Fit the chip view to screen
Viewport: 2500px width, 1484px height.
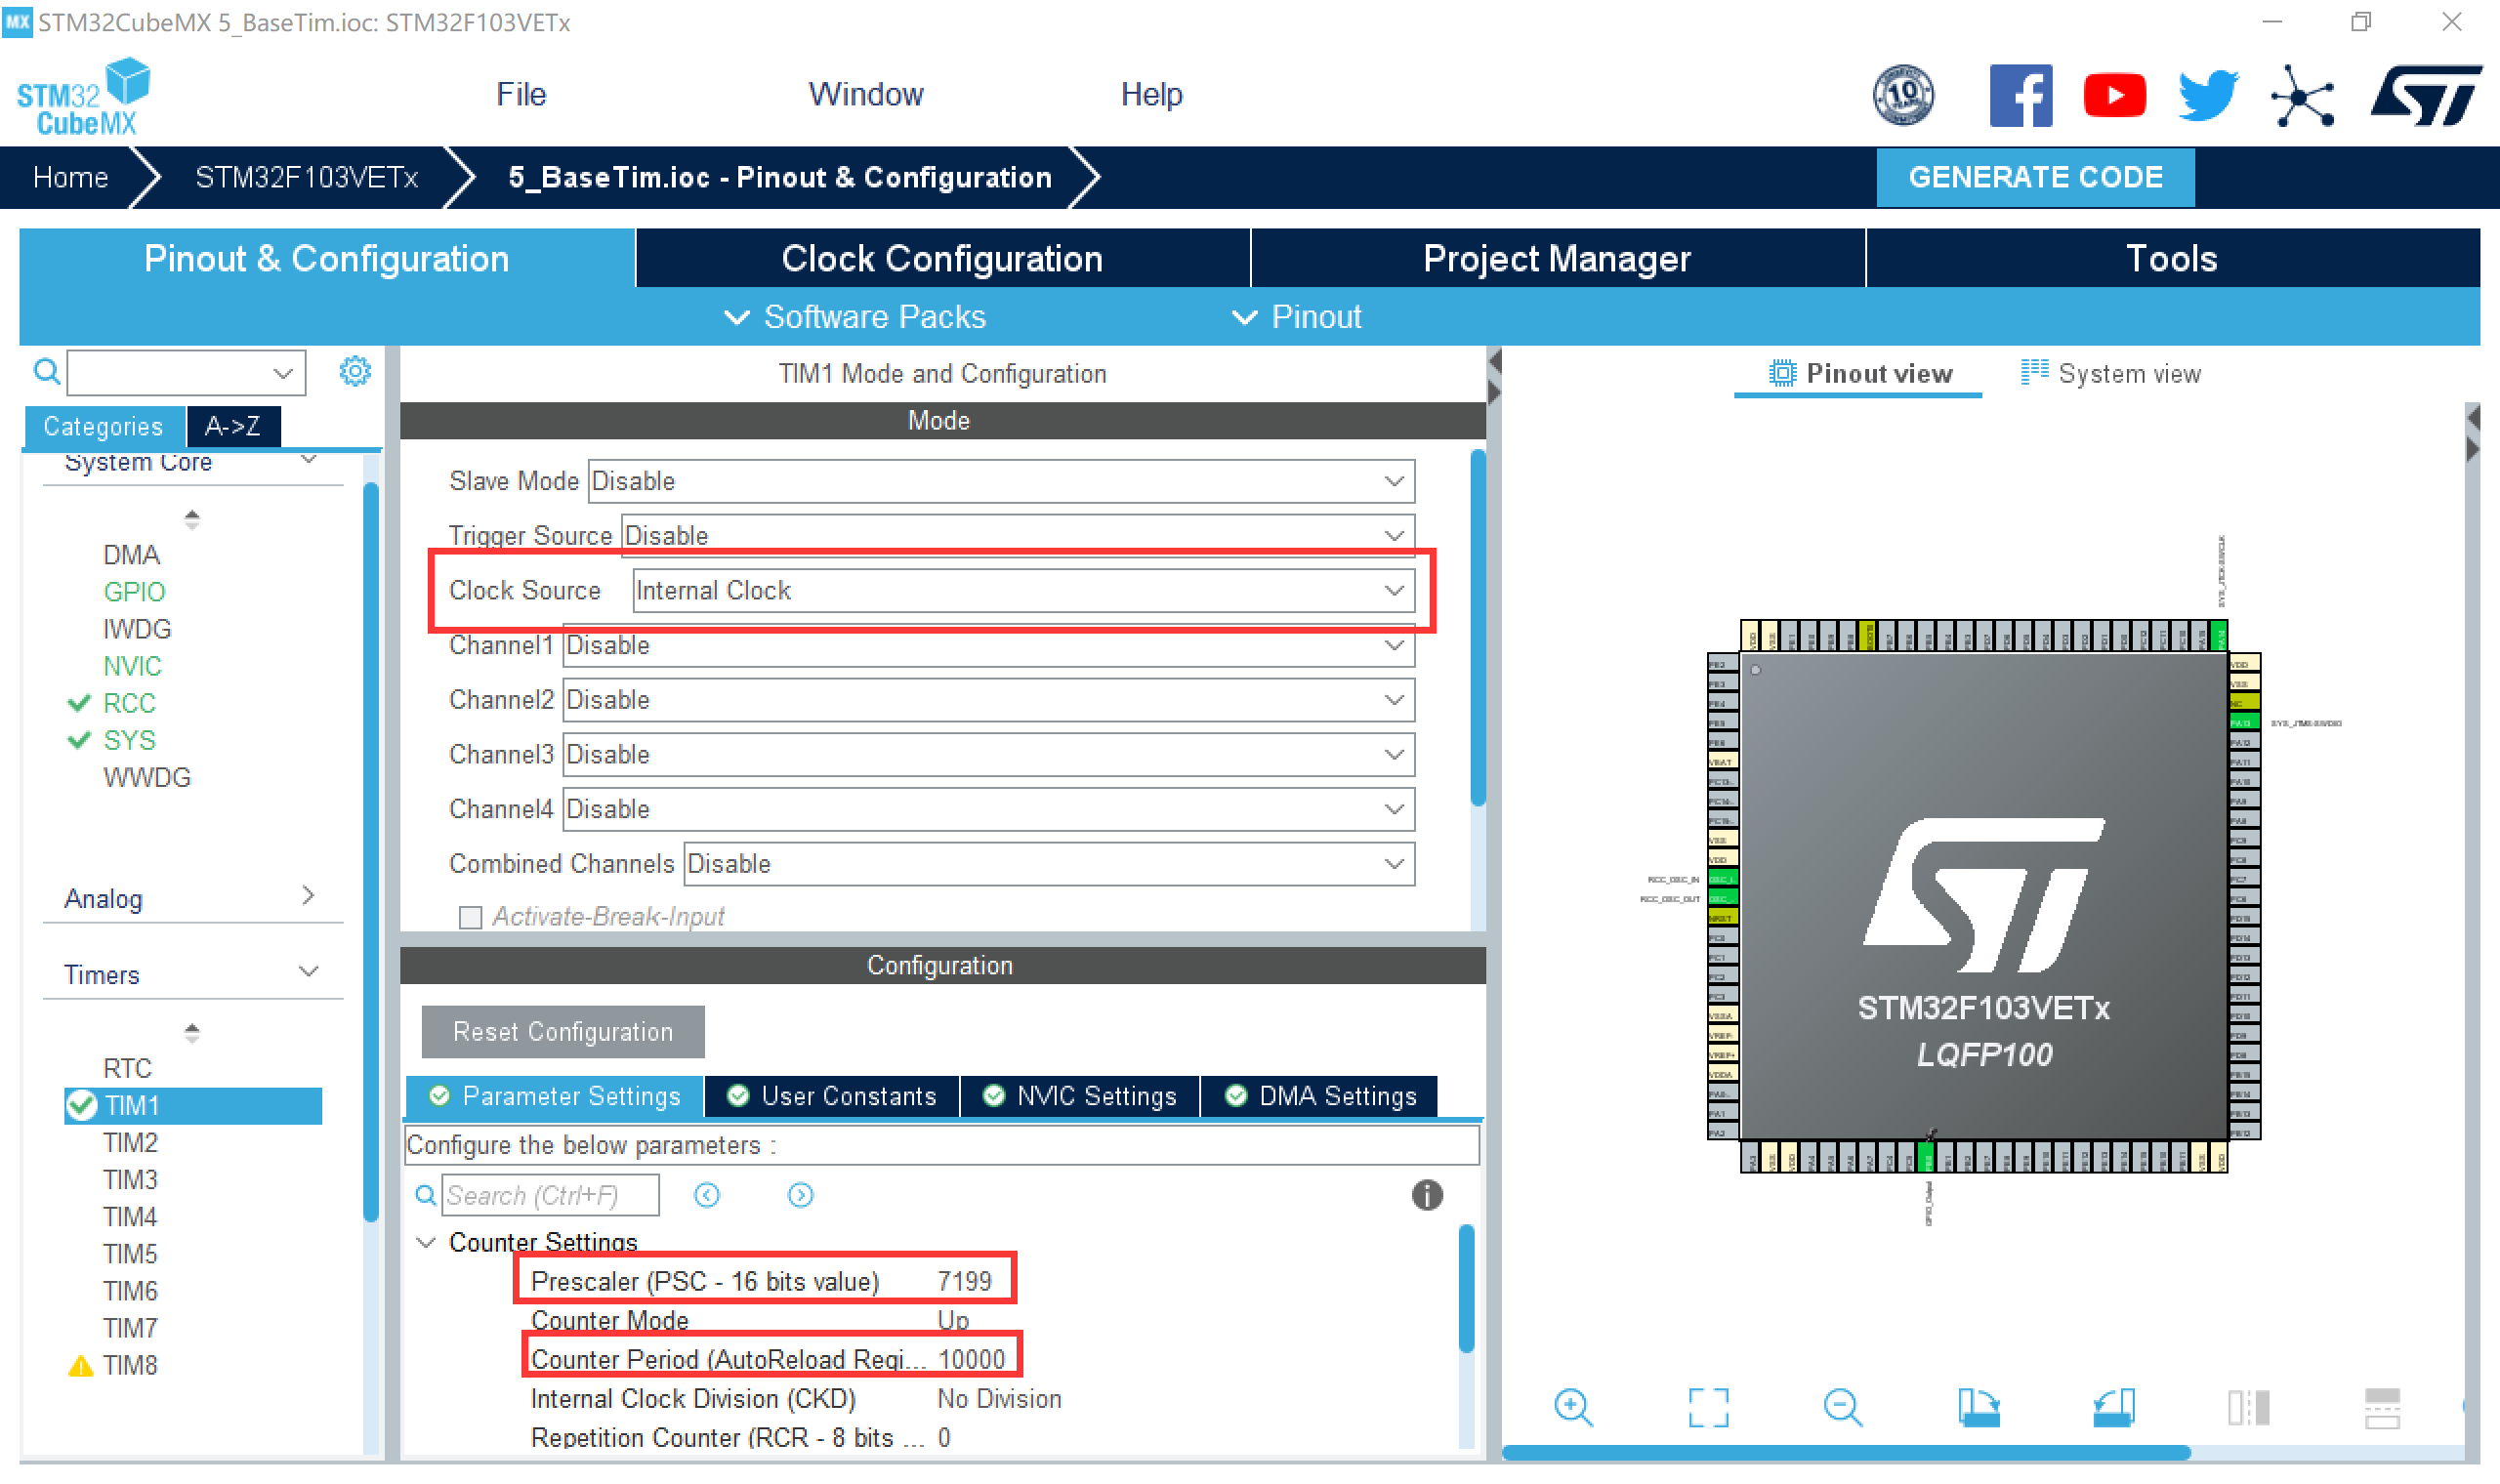[1708, 1408]
